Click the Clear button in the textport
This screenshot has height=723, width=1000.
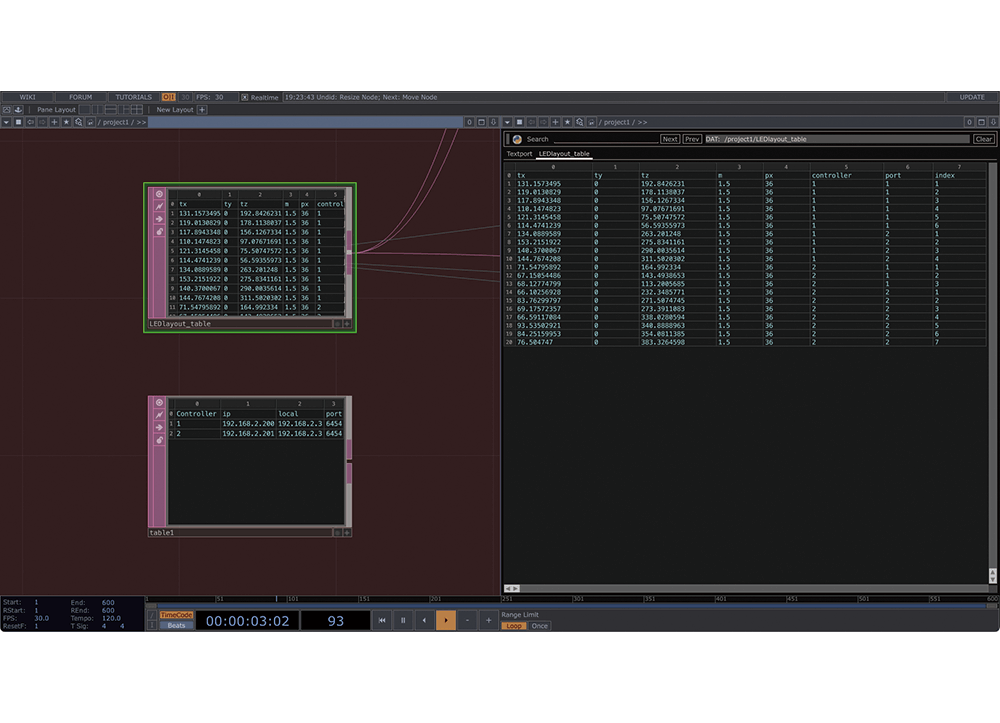(983, 139)
